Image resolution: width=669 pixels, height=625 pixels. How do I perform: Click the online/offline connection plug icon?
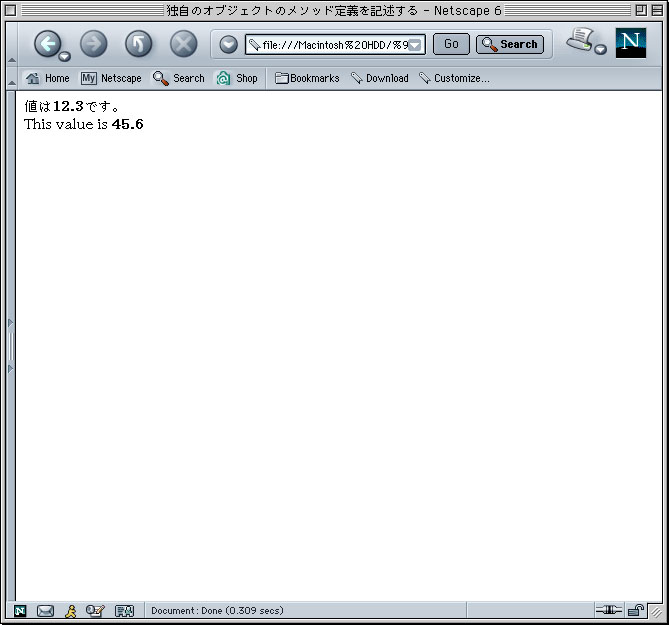[x=609, y=610]
